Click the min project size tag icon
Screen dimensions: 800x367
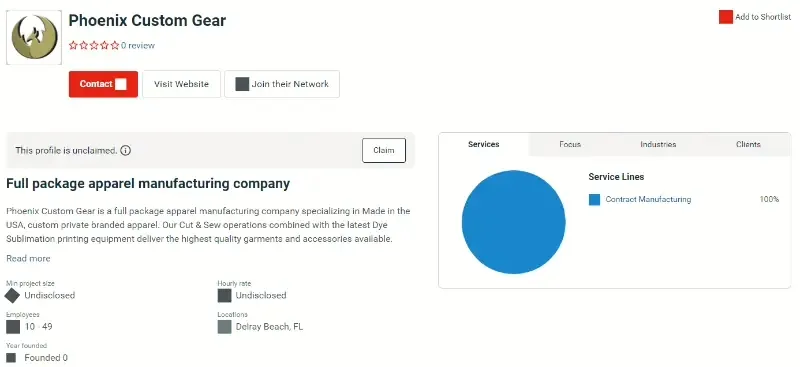pyautogui.click(x=12, y=295)
